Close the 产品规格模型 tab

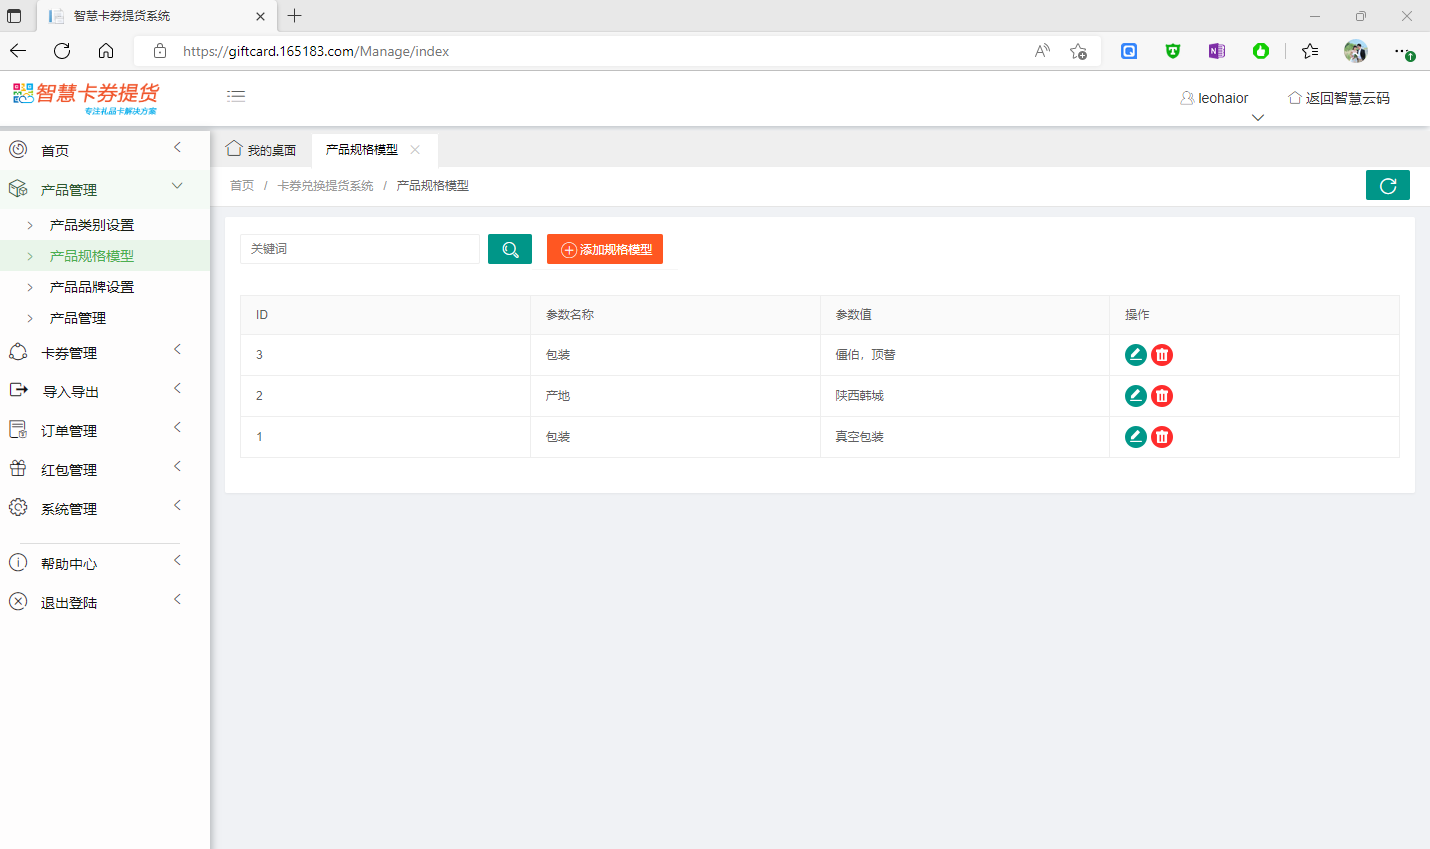point(415,150)
